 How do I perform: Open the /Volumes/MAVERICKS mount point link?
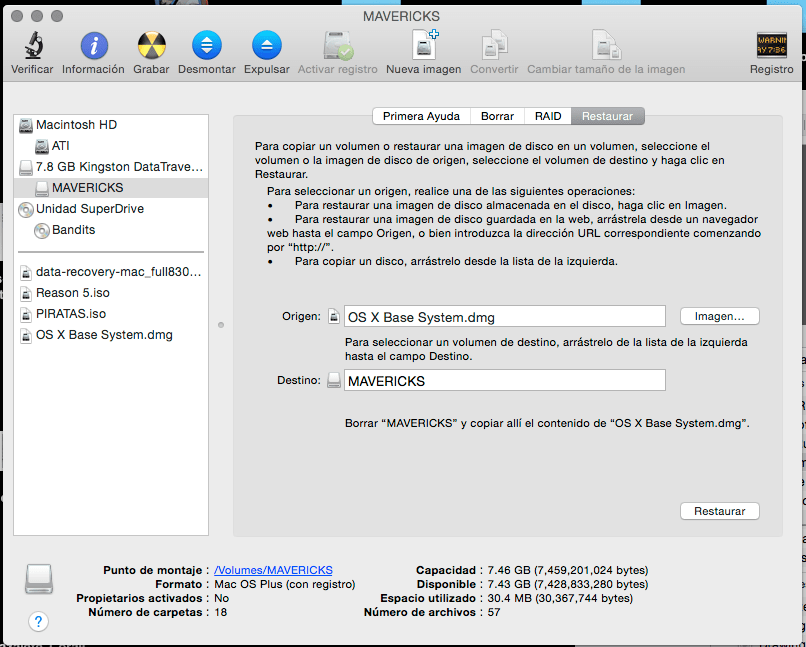coord(273,570)
